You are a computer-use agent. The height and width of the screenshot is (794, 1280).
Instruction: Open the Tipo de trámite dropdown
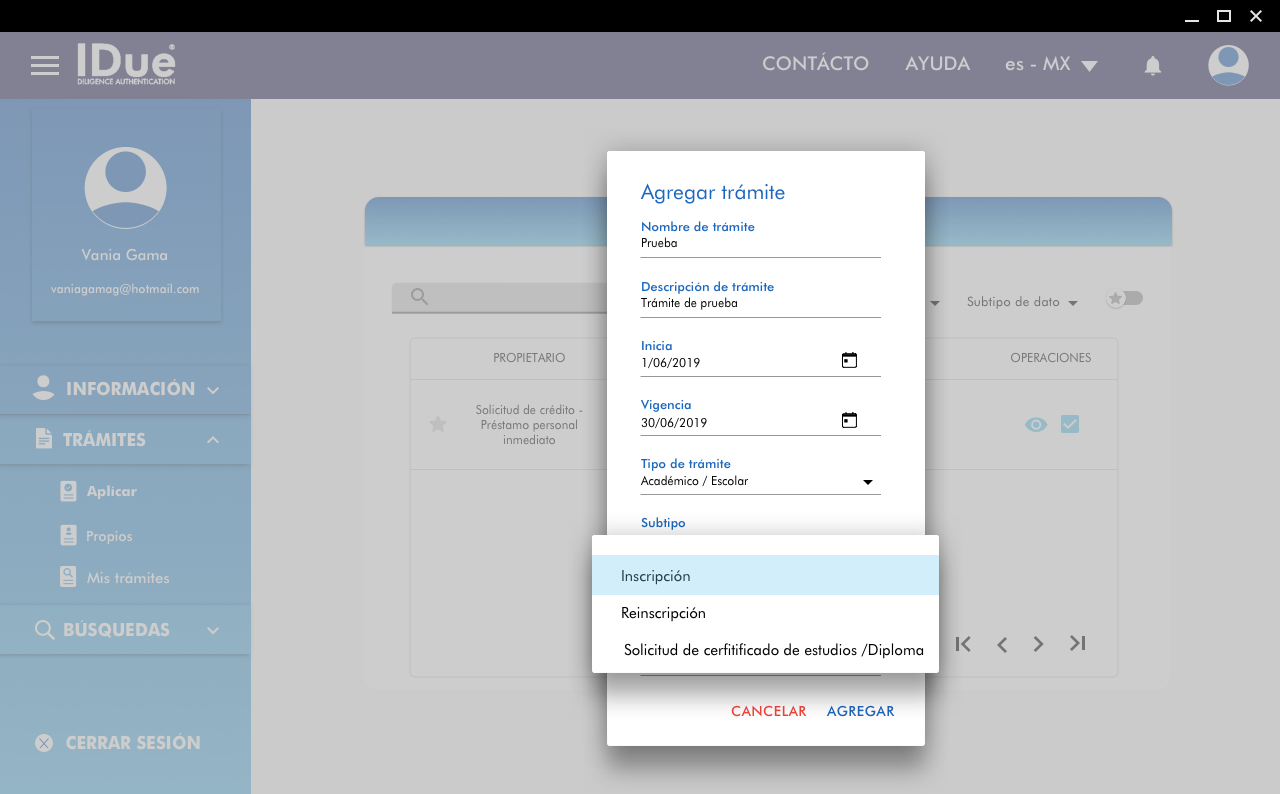tap(760, 482)
